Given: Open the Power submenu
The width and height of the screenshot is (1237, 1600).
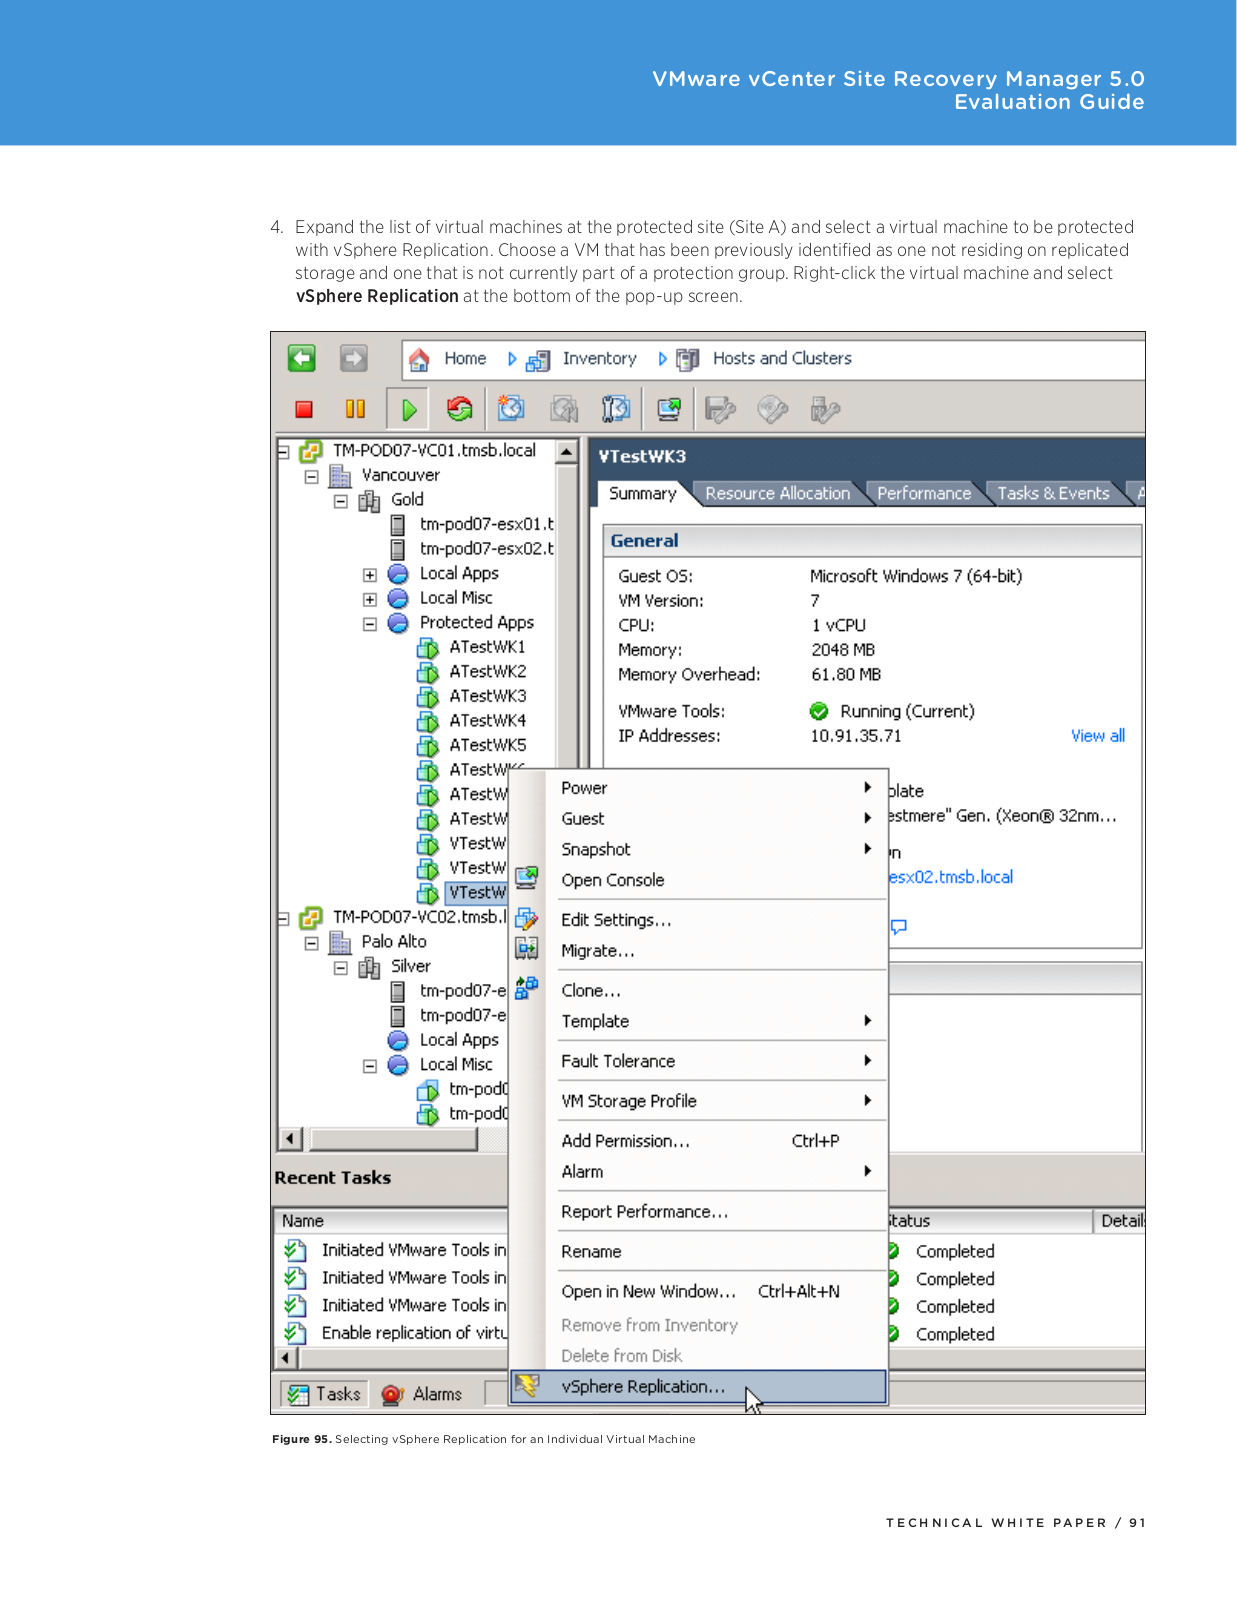Looking at the screenshot, I should 698,788.
